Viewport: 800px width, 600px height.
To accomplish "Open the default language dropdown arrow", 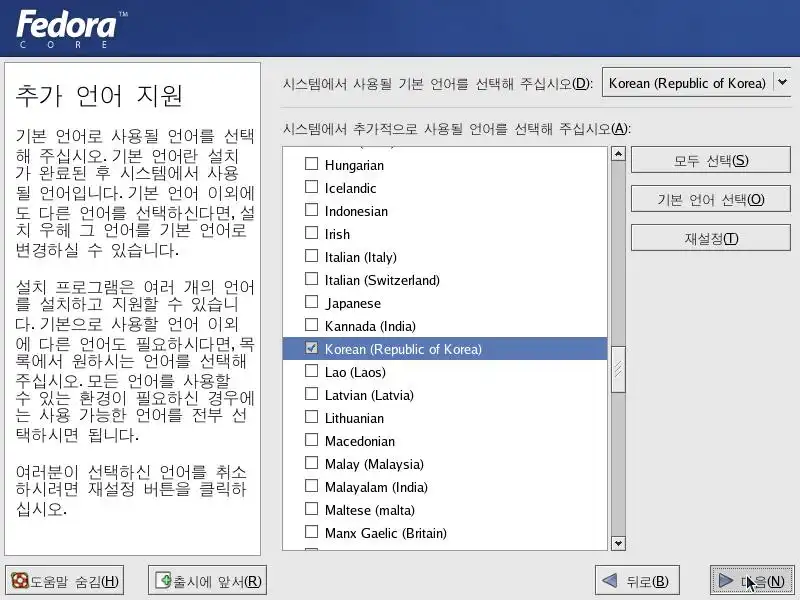I will pos(782,82).
